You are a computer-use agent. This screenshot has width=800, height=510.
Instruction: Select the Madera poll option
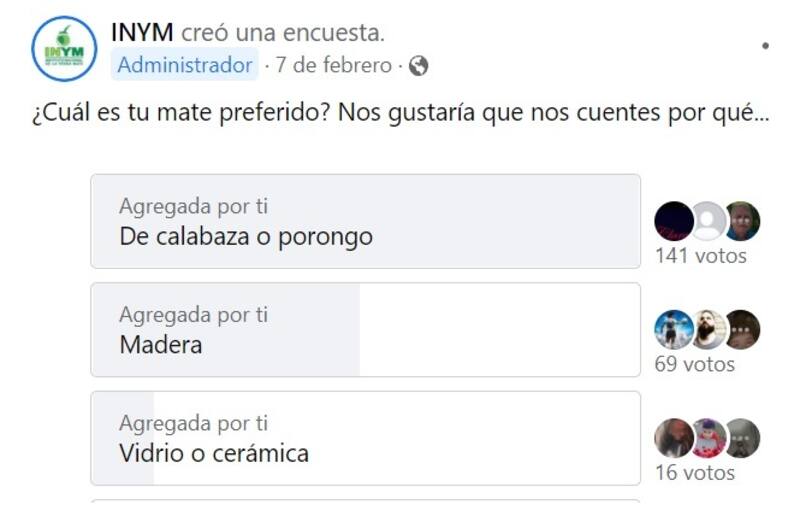tap(365, 329)
